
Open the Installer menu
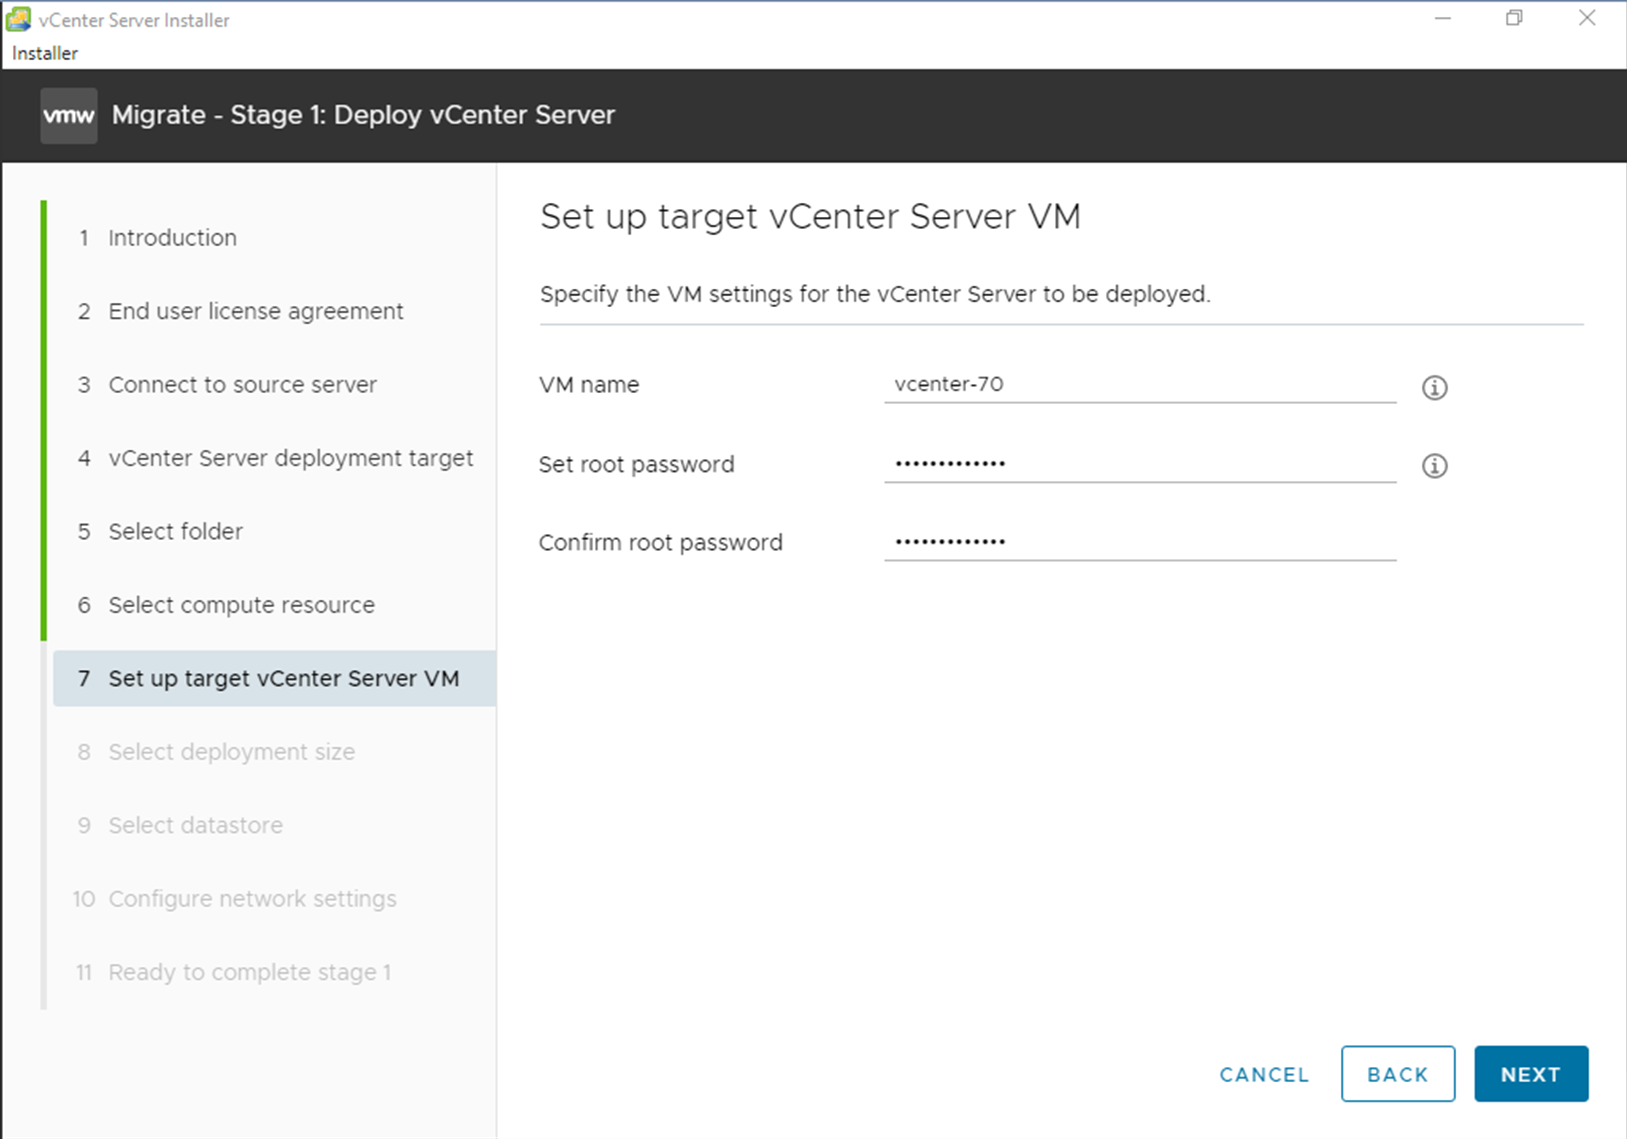pos(45,53)
